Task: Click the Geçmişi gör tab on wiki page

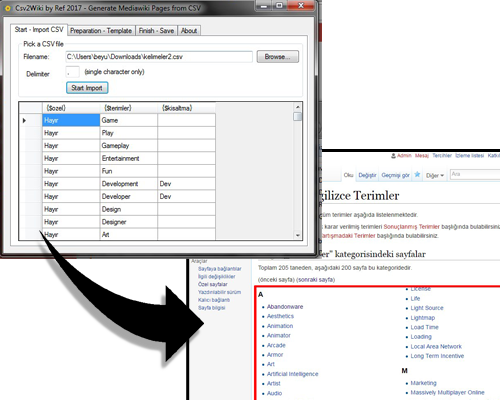Action: (395, 175)
